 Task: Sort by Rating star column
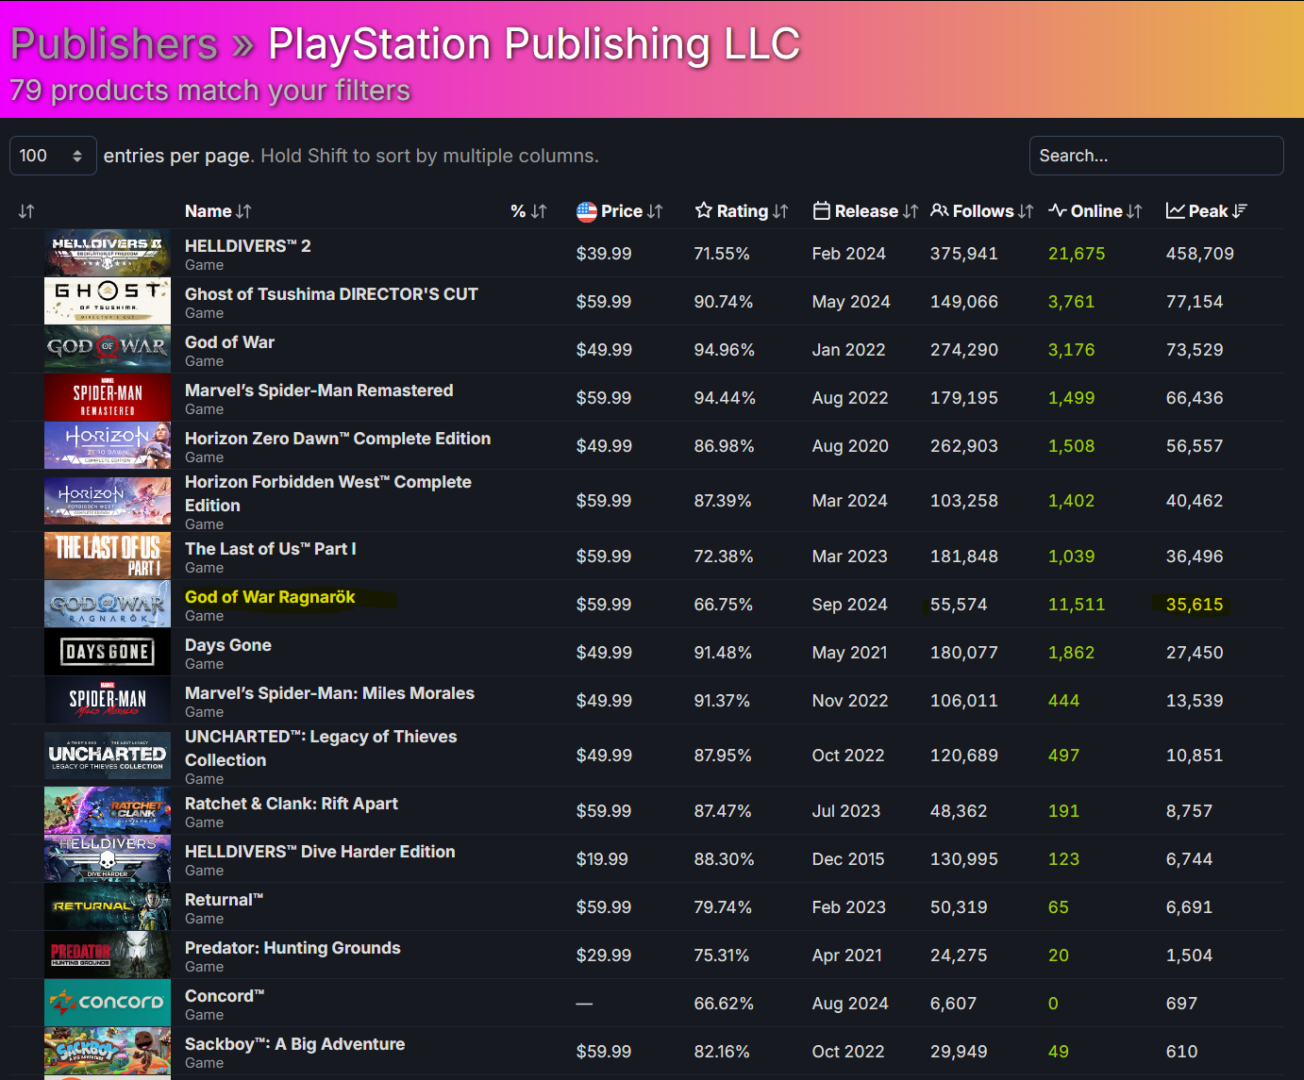(x=742, y=211)
